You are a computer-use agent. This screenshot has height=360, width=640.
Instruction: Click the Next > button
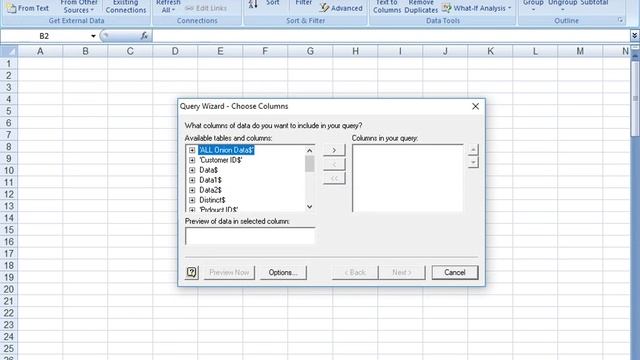click(402, 272)
